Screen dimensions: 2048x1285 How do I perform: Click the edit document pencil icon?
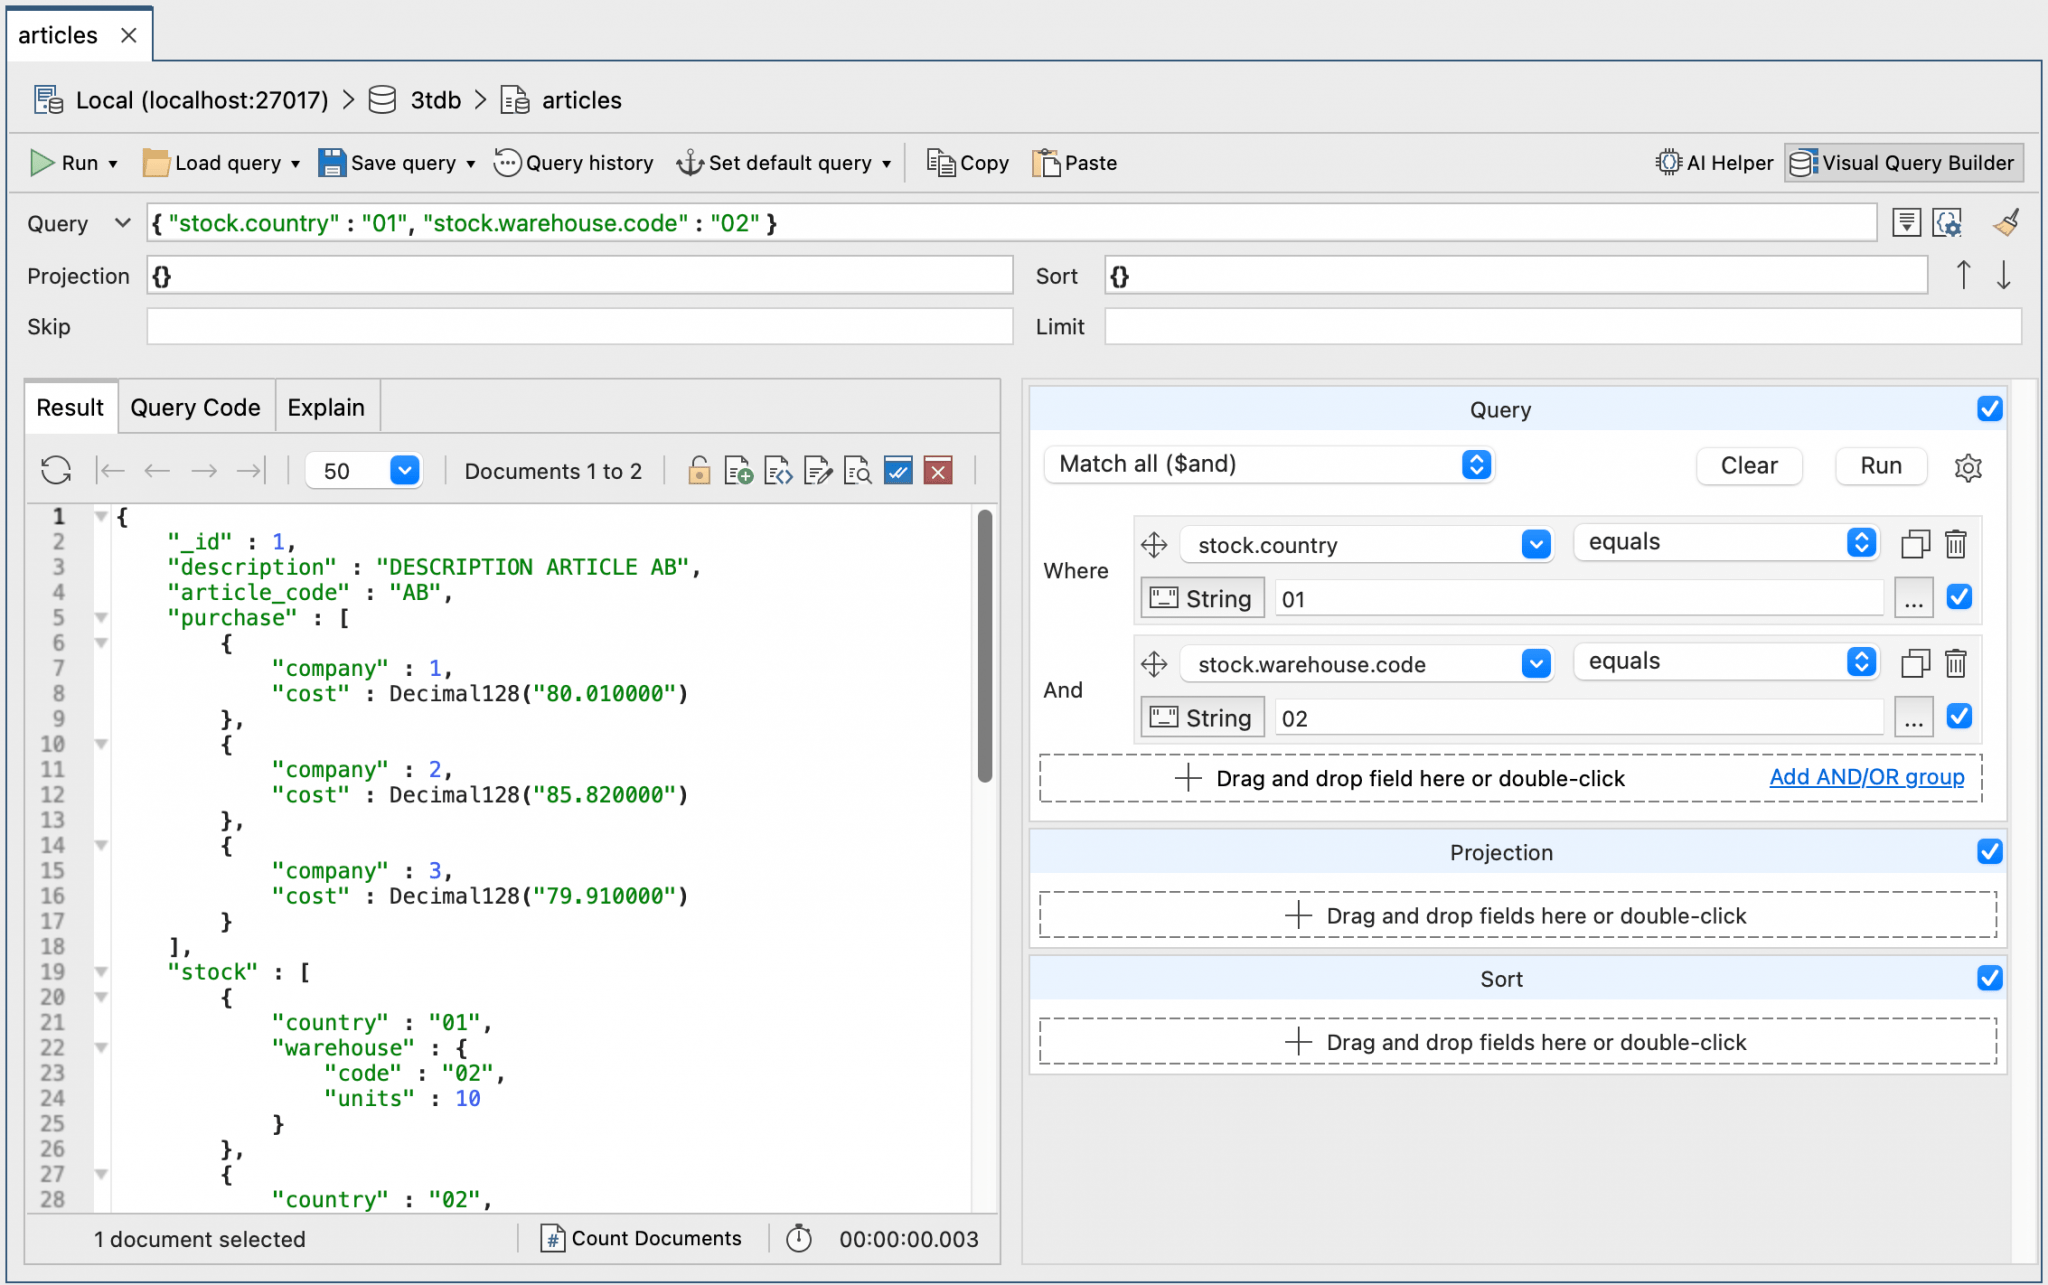817,470
